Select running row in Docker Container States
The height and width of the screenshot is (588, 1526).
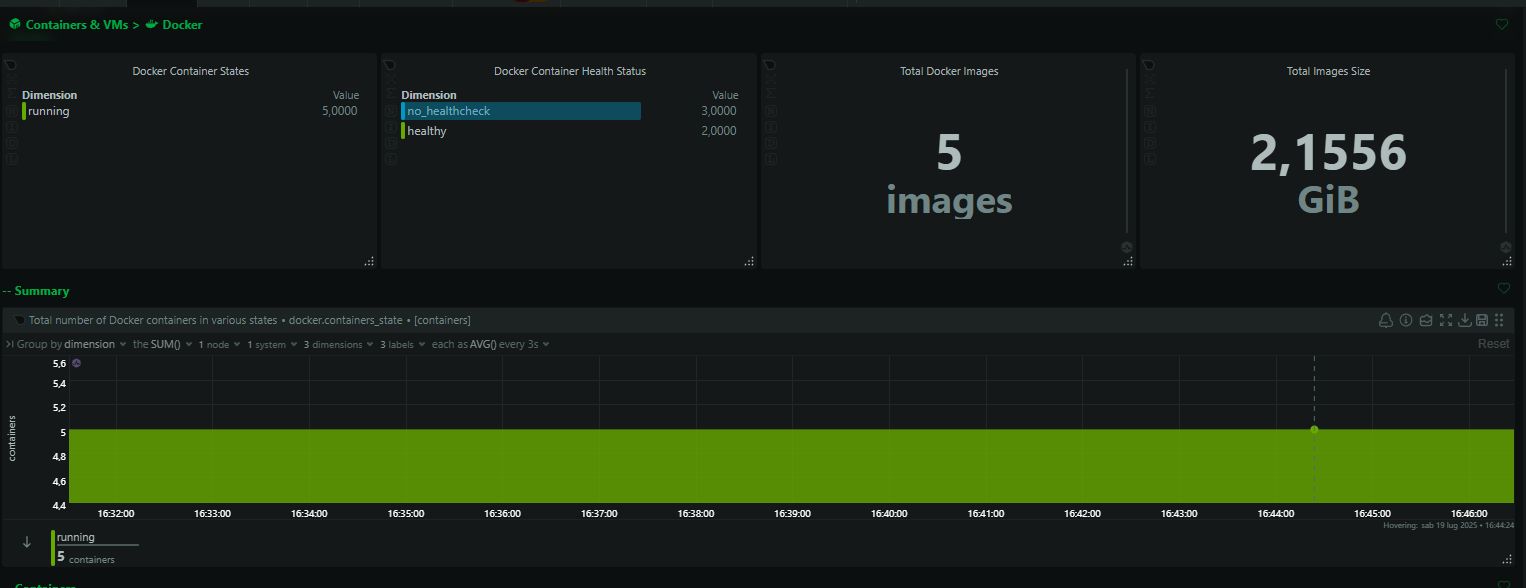point(190,111)
